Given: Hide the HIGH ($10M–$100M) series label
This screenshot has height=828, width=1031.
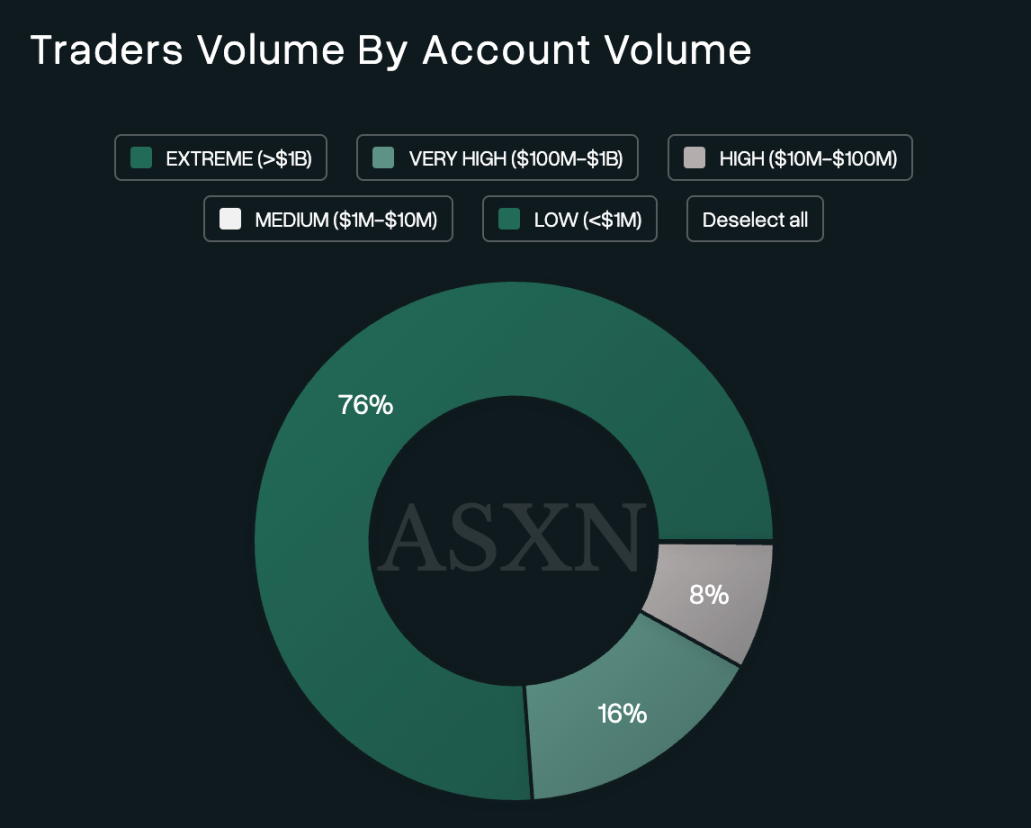Looking at the screenshot, I should pyautogui.click(x=808, y=158).
